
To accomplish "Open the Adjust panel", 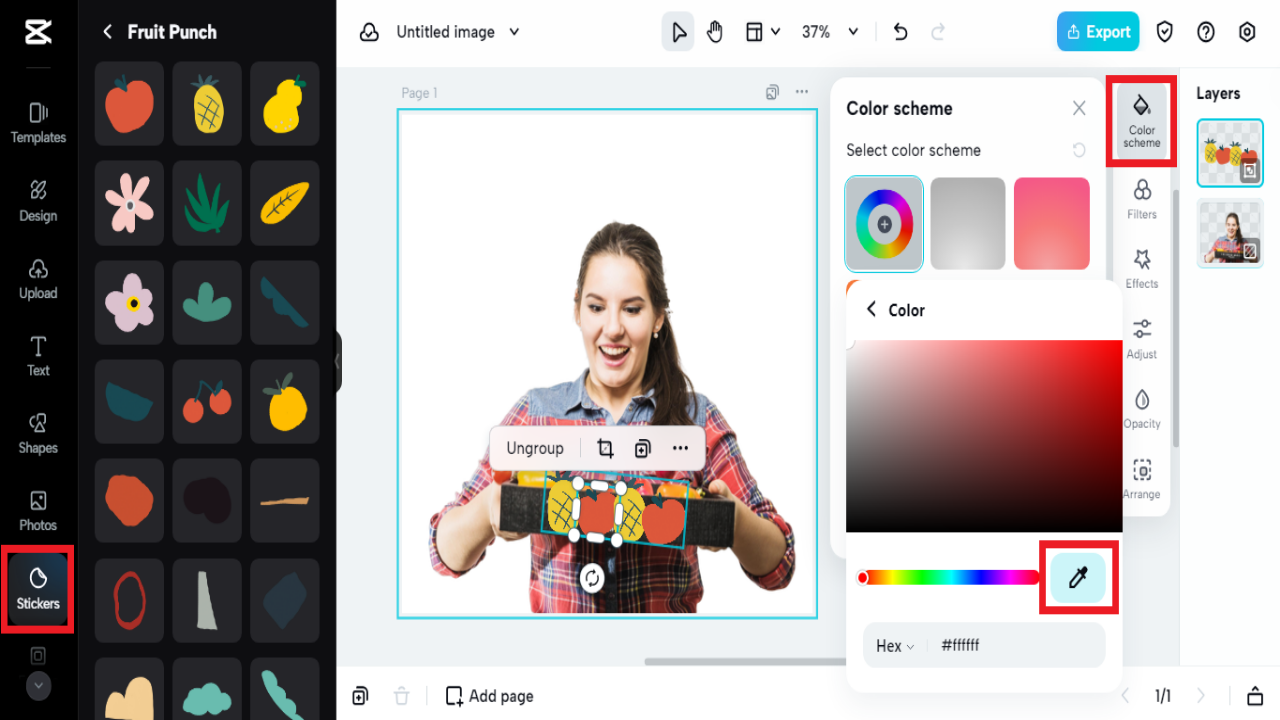I will click(x=1141, y=337).
